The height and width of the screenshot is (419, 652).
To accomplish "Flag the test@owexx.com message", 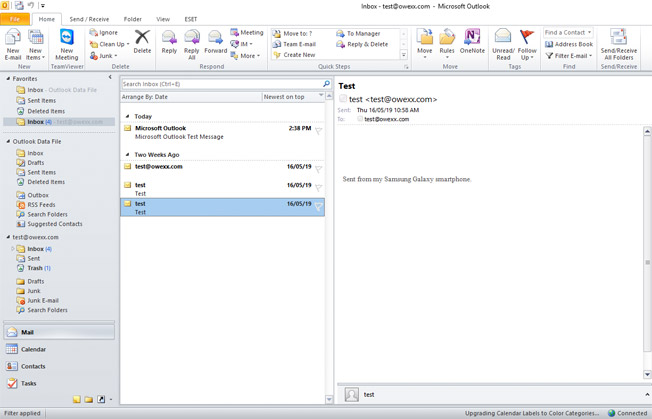I will click(319, 170).
